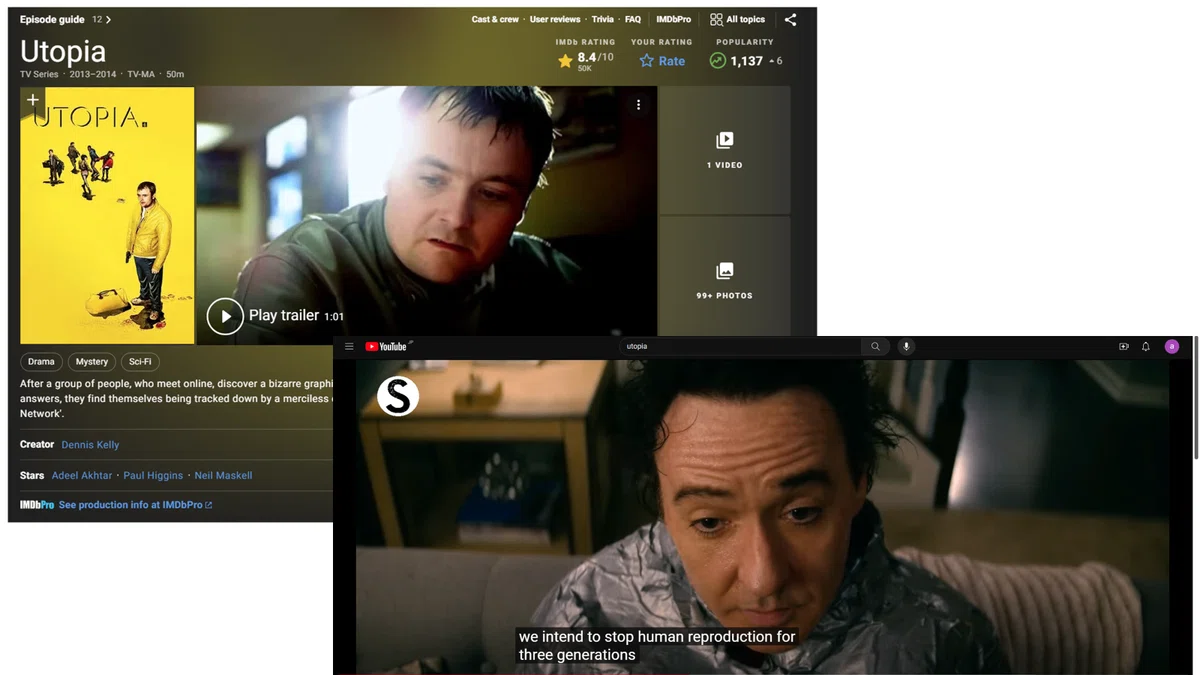The image size is (1200, 675).
Task: Open the purple account avatar in YouTube
Action: pyautogui.click(x=1172, y=347)
